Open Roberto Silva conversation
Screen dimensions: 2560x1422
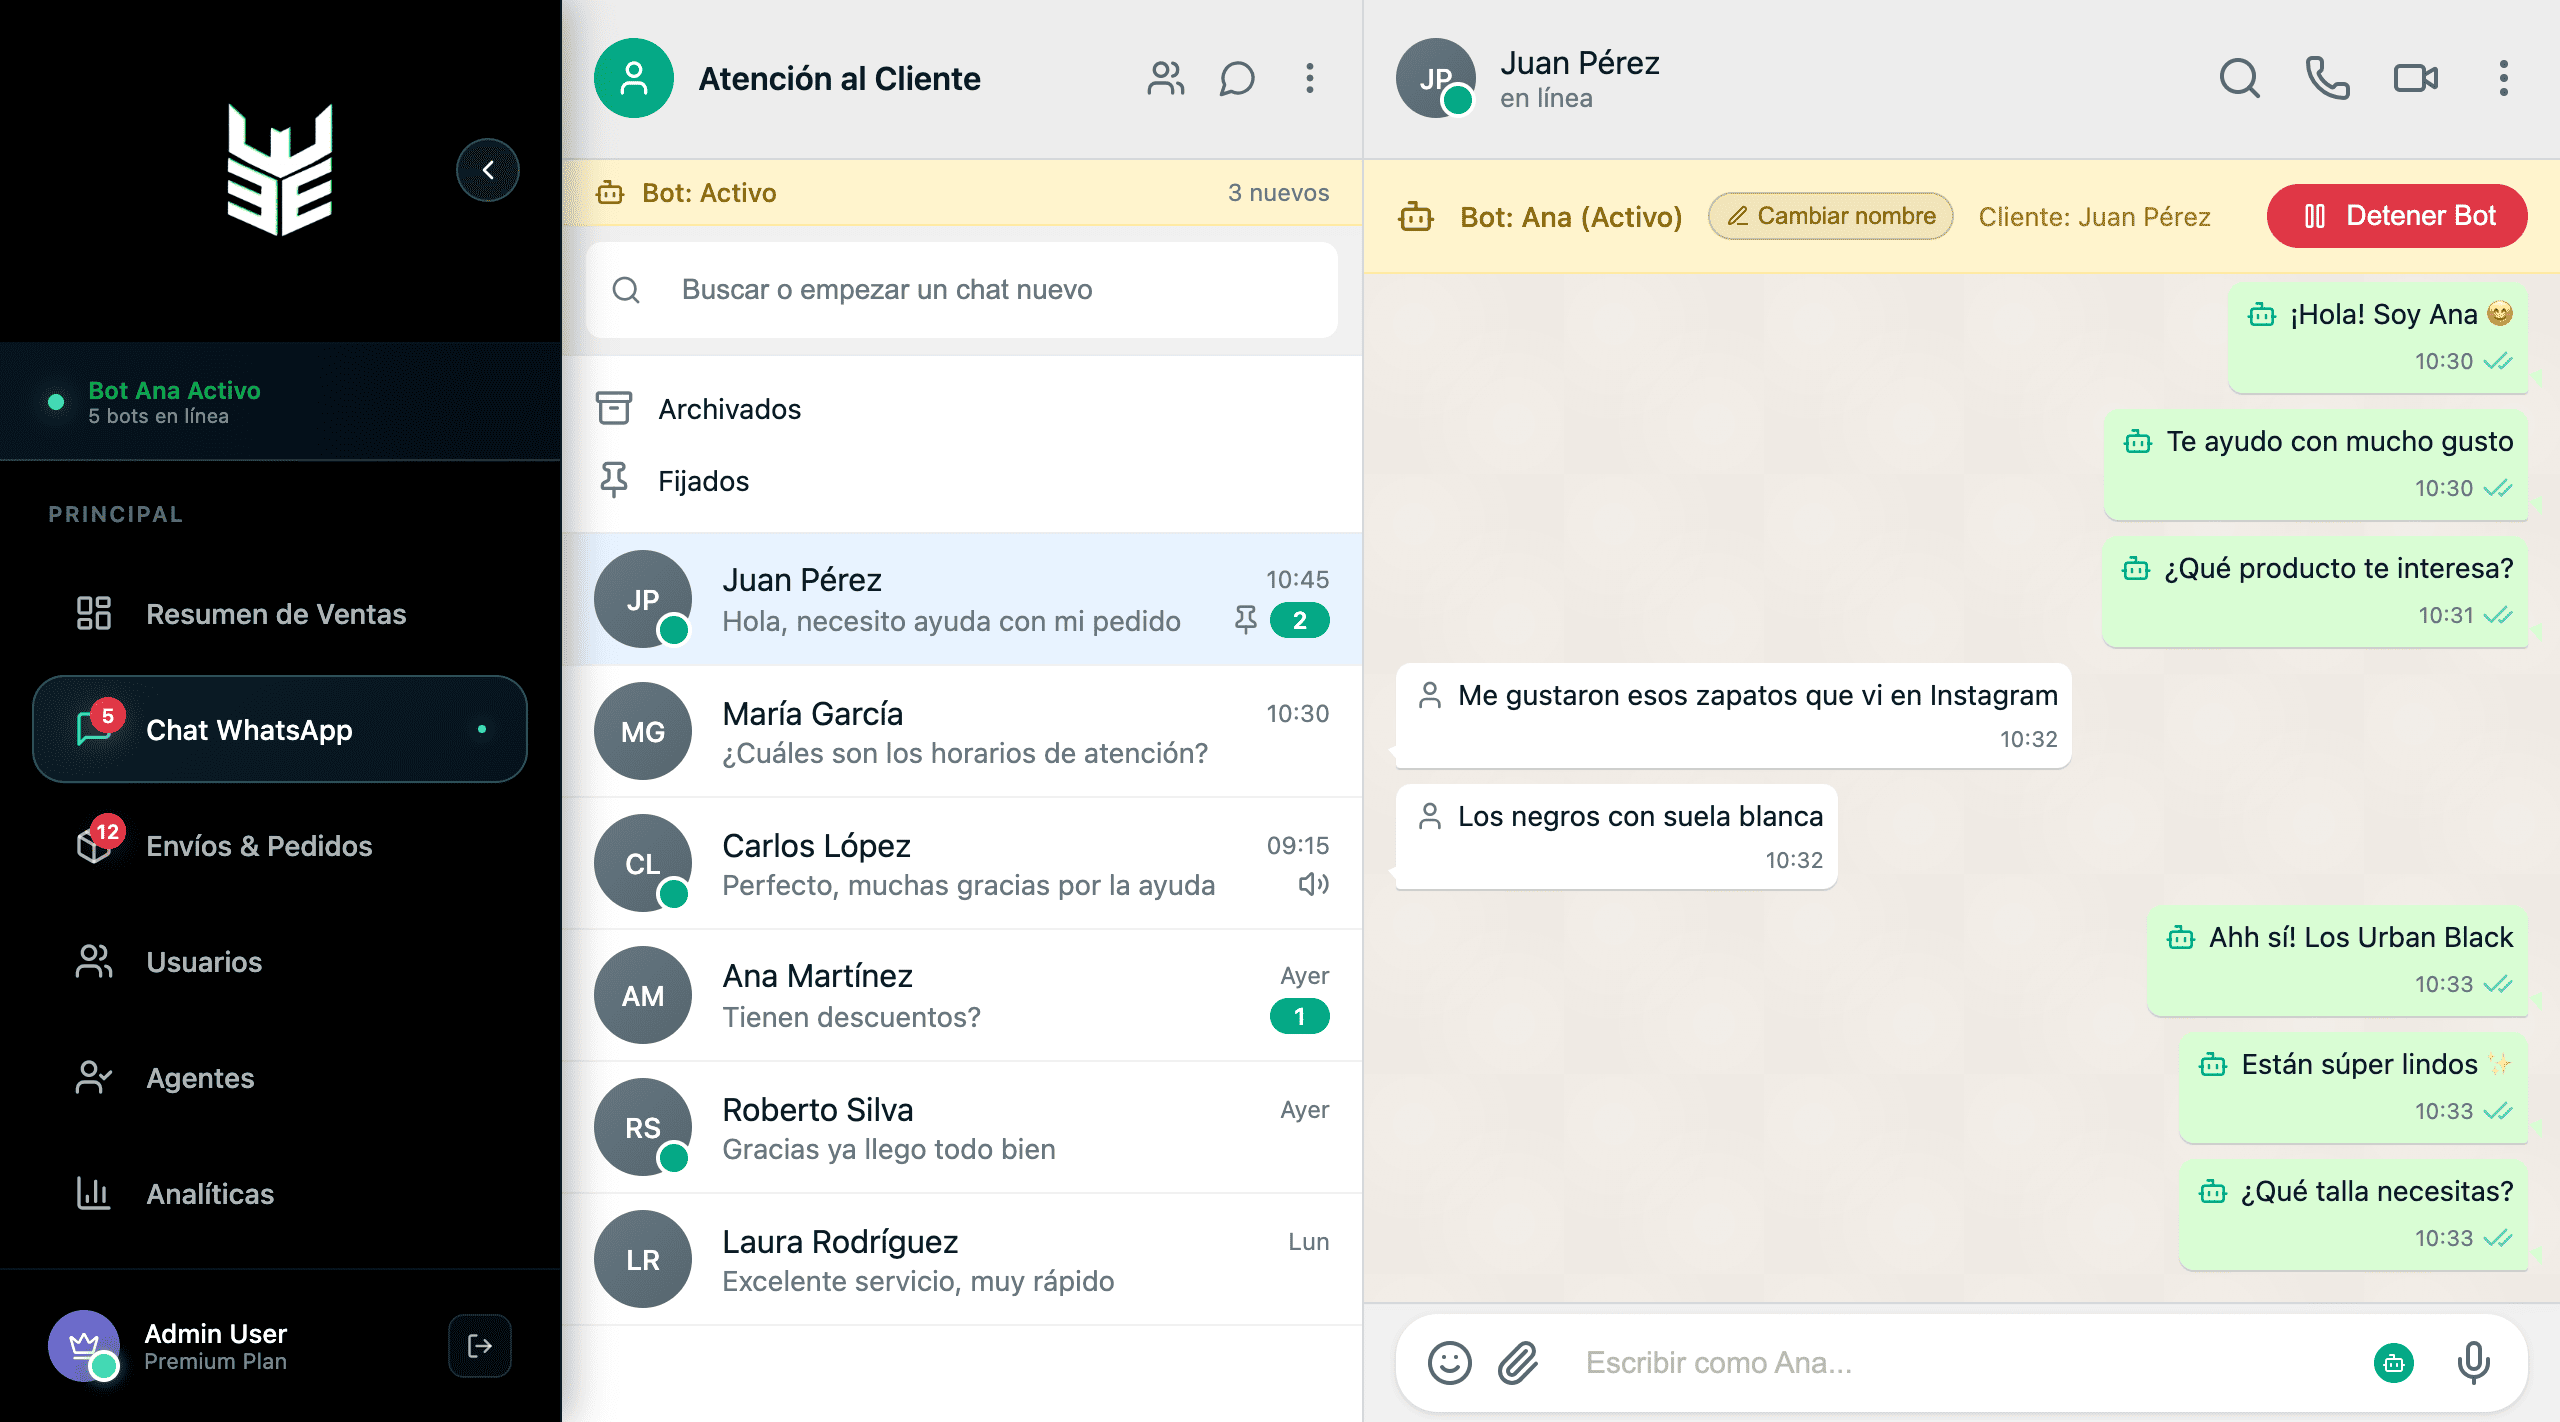(x=962, y=1127)
